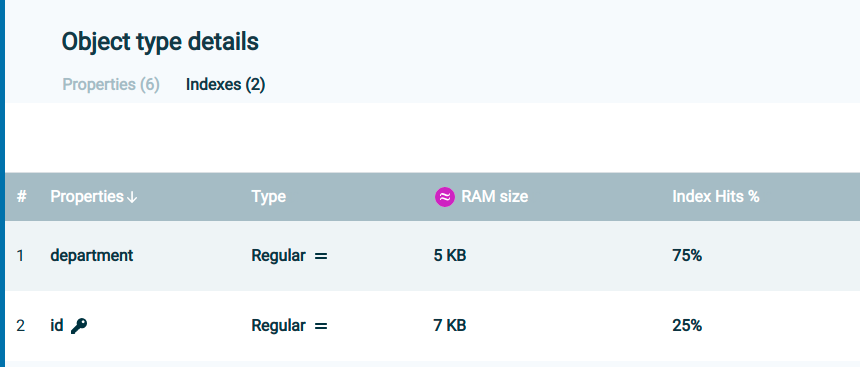Image resolution: width=860 pixels, height=367 pixels.
Task: Sort by the RAM size column header
Action: coord(495,196)
